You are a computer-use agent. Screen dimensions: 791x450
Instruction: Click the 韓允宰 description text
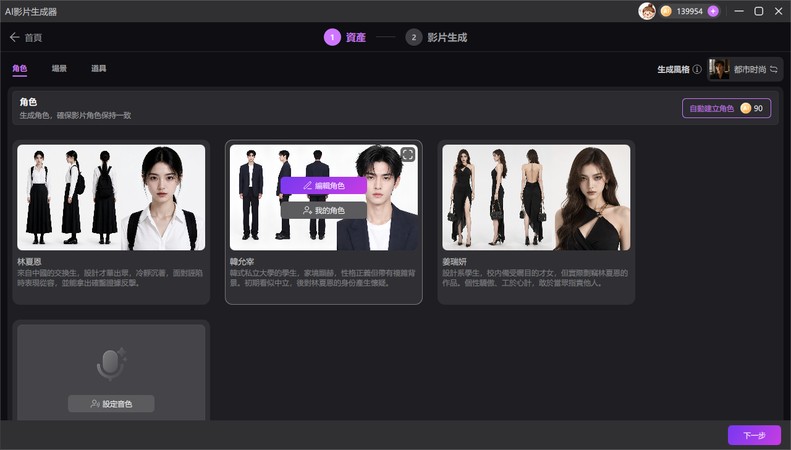323,278
